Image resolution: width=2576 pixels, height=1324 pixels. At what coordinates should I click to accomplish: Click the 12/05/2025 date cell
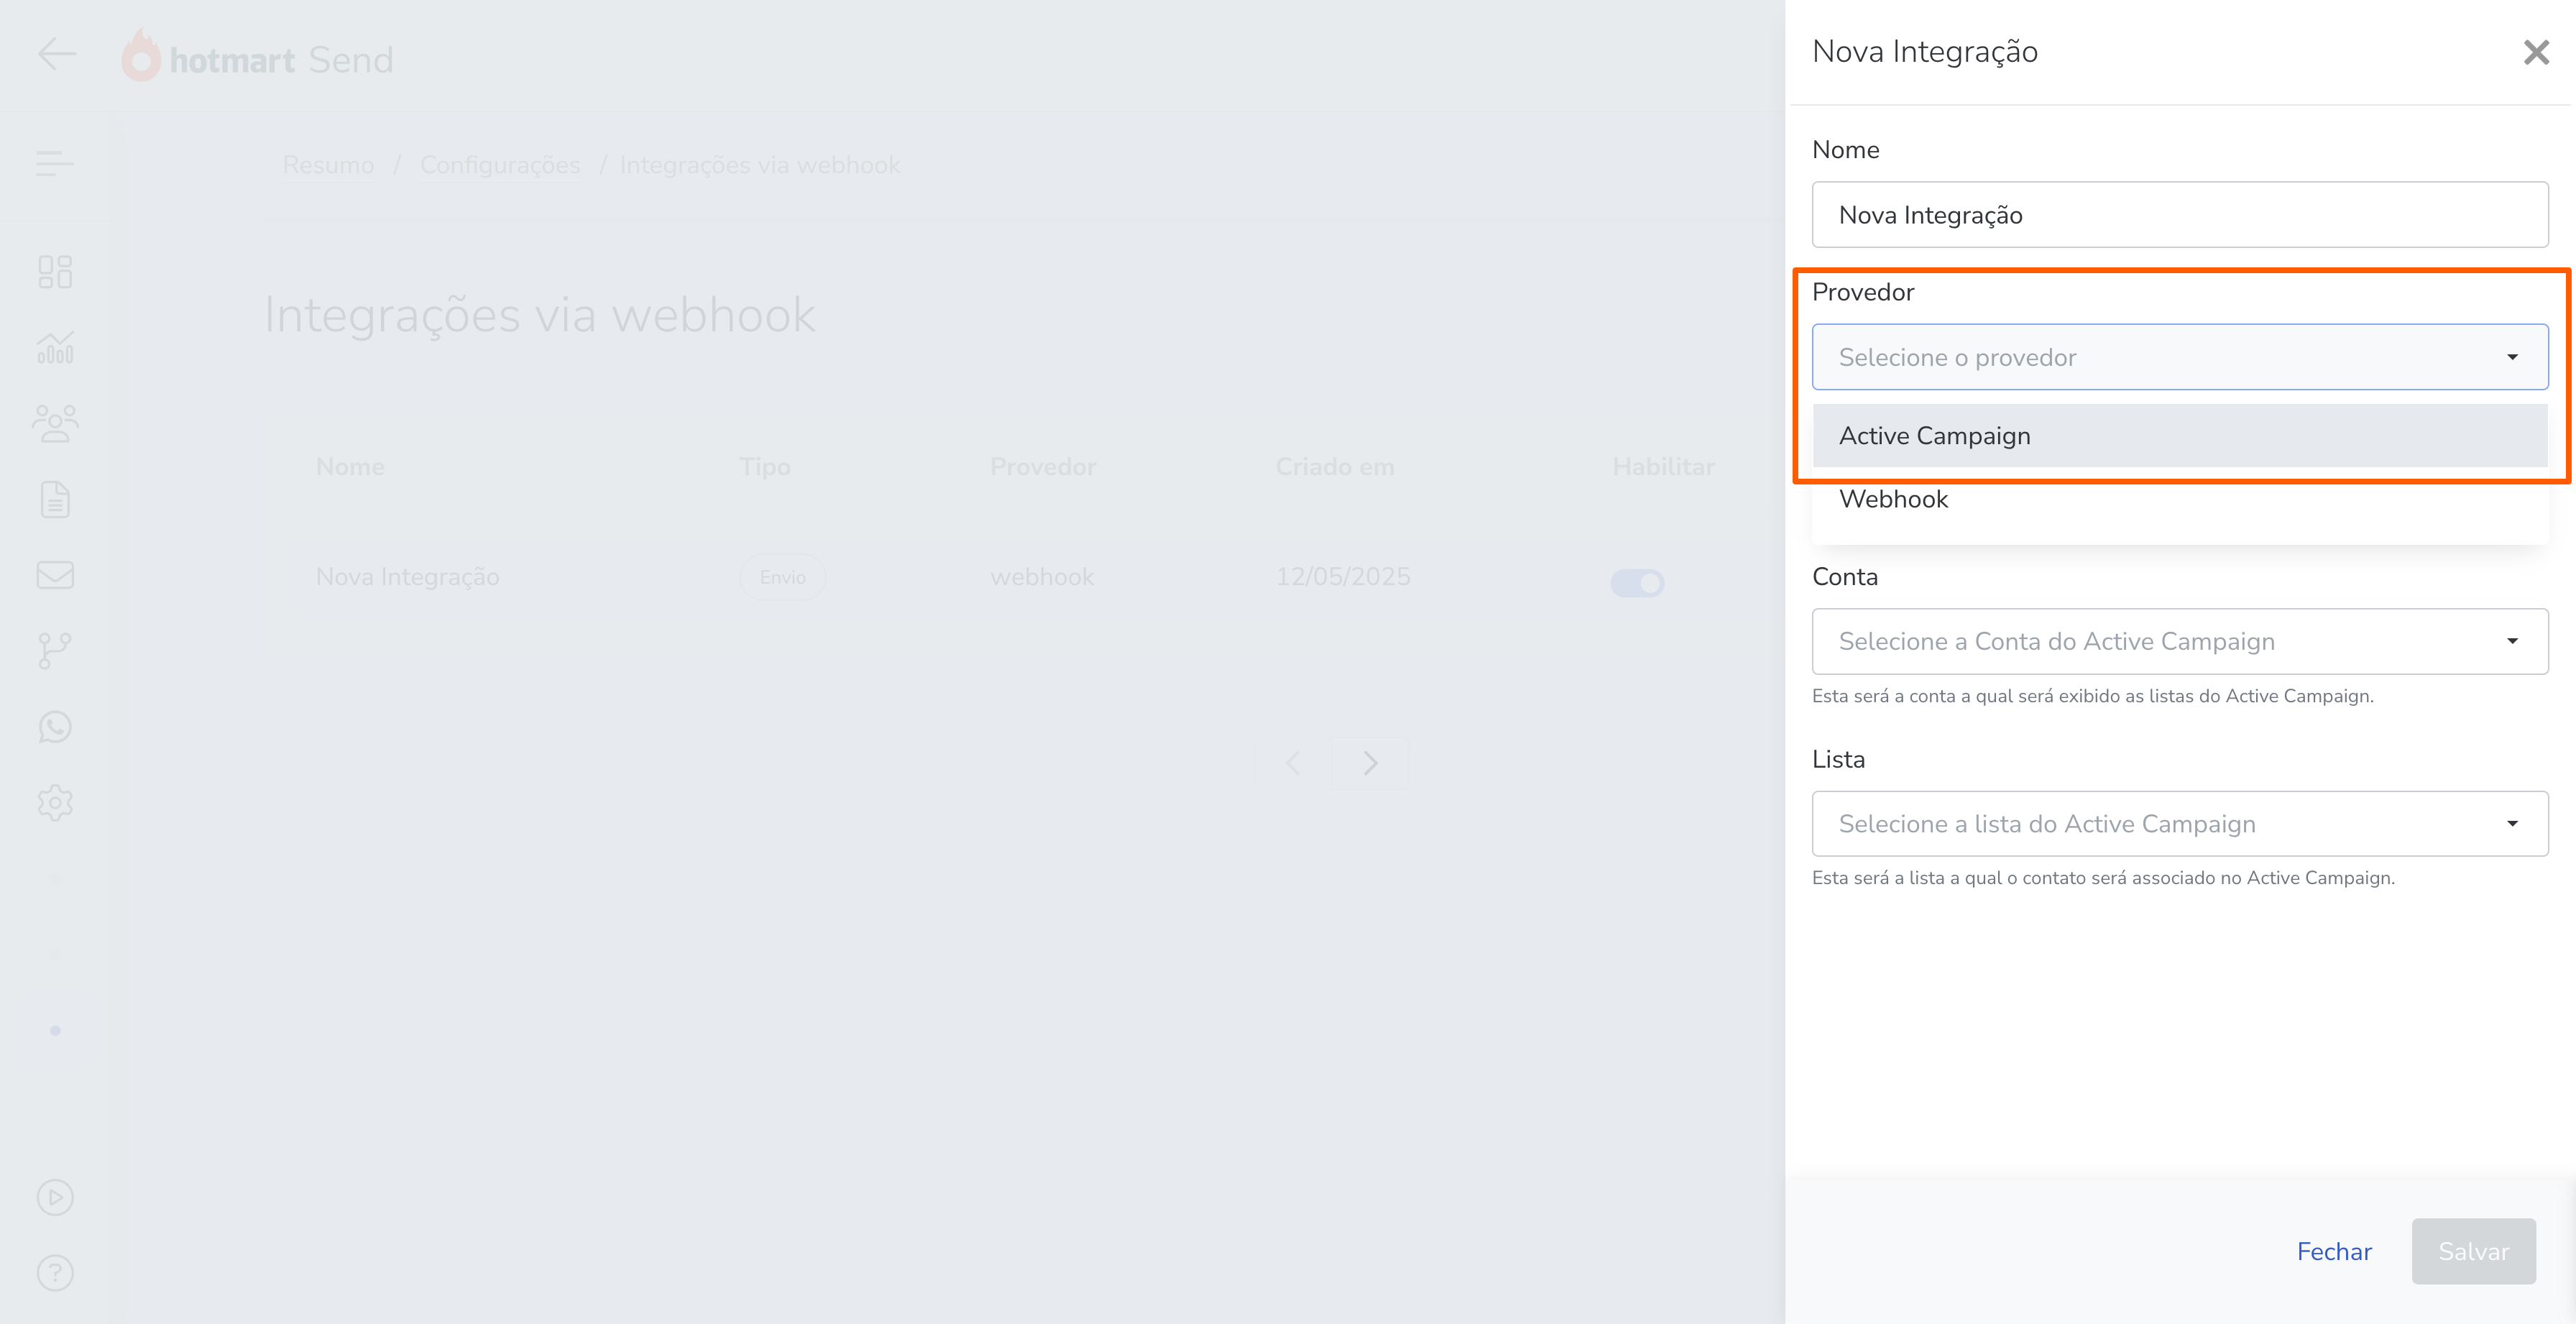[1343, 577]
